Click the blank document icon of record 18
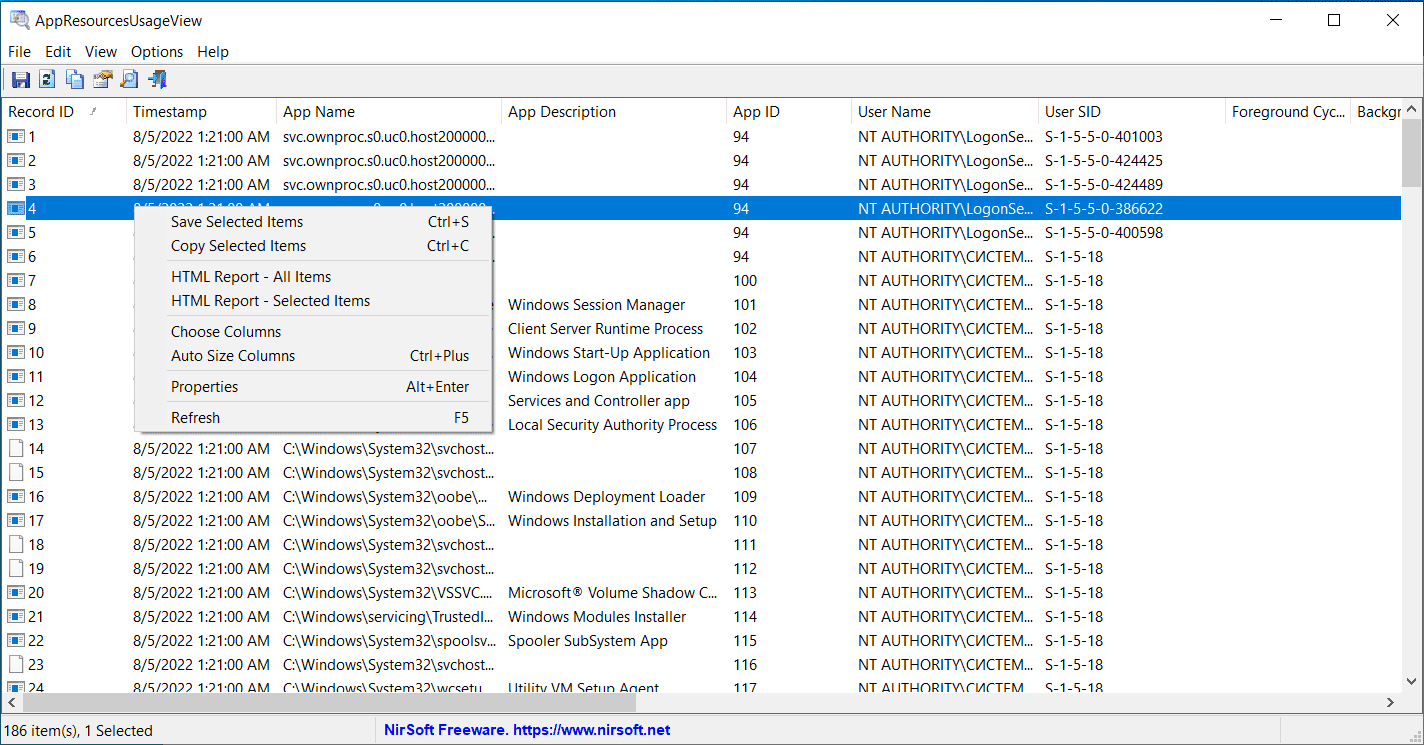This screenshot has height=745, width=1424. pos(16,545)
